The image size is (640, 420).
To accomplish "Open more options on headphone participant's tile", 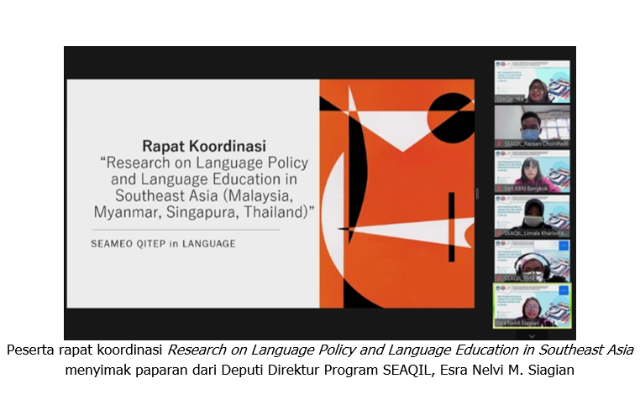I will click(563, 245).
